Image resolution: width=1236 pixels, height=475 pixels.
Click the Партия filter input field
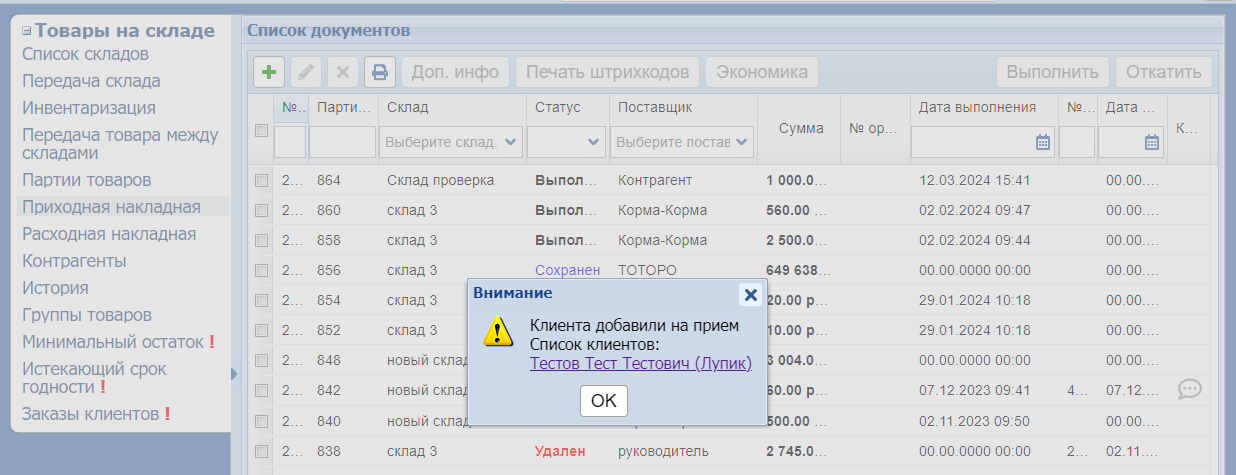click(x=342, y=142)
